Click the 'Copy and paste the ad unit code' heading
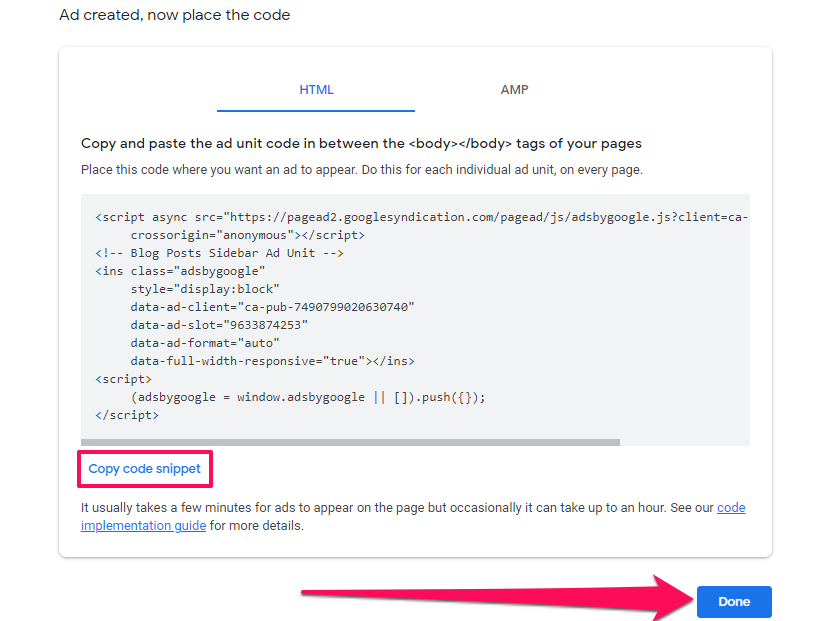Viewport: 825px width, 621px height. point(361,144)
